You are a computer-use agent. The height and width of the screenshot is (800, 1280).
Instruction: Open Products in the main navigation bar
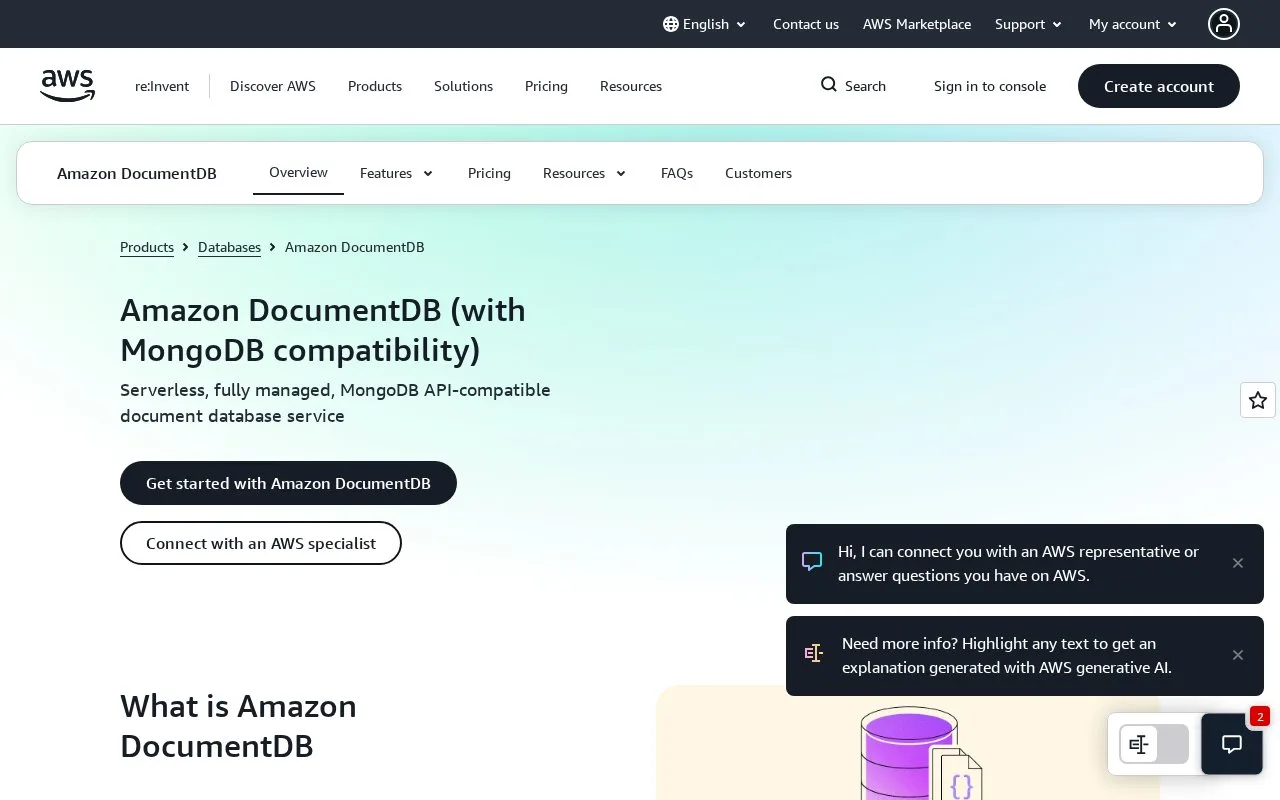click(375, 86)
